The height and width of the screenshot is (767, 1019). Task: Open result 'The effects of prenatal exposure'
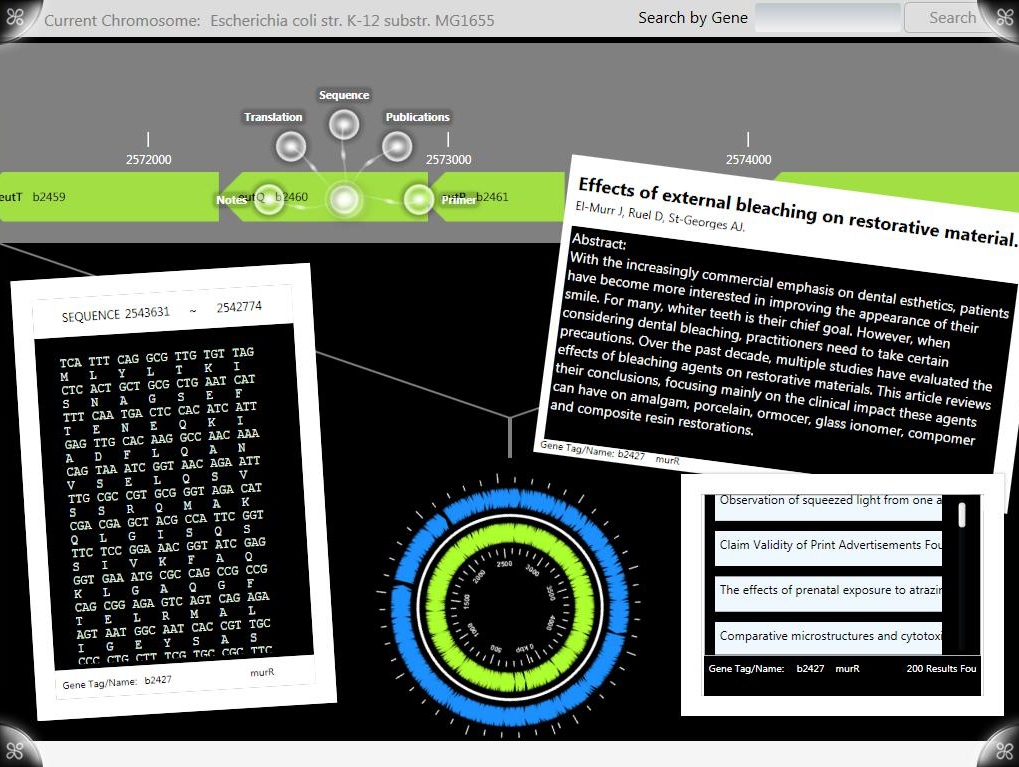point(828,593)
